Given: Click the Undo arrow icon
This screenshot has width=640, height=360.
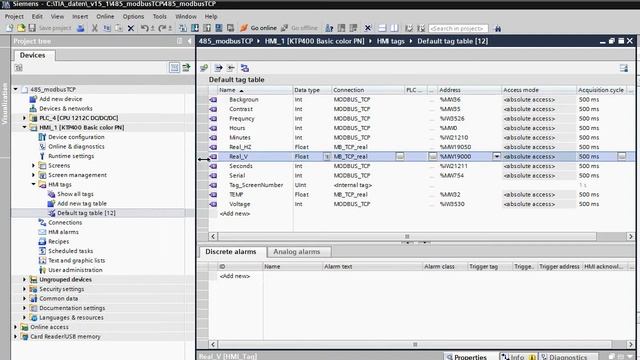Looking at the screenshot, I should pyautogui.click(x=144, y=28).
